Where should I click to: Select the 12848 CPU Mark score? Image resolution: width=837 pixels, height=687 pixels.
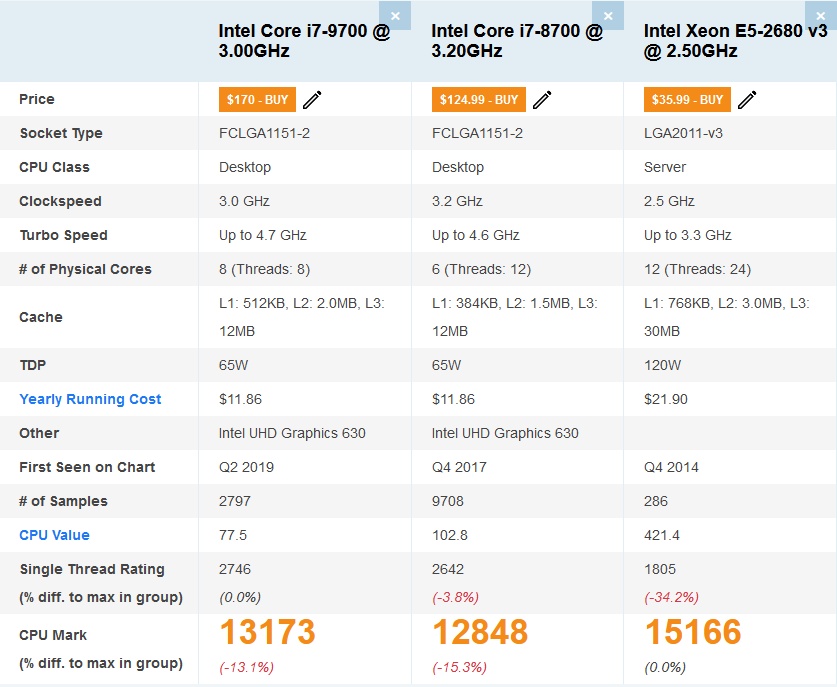tap(480, 632)
